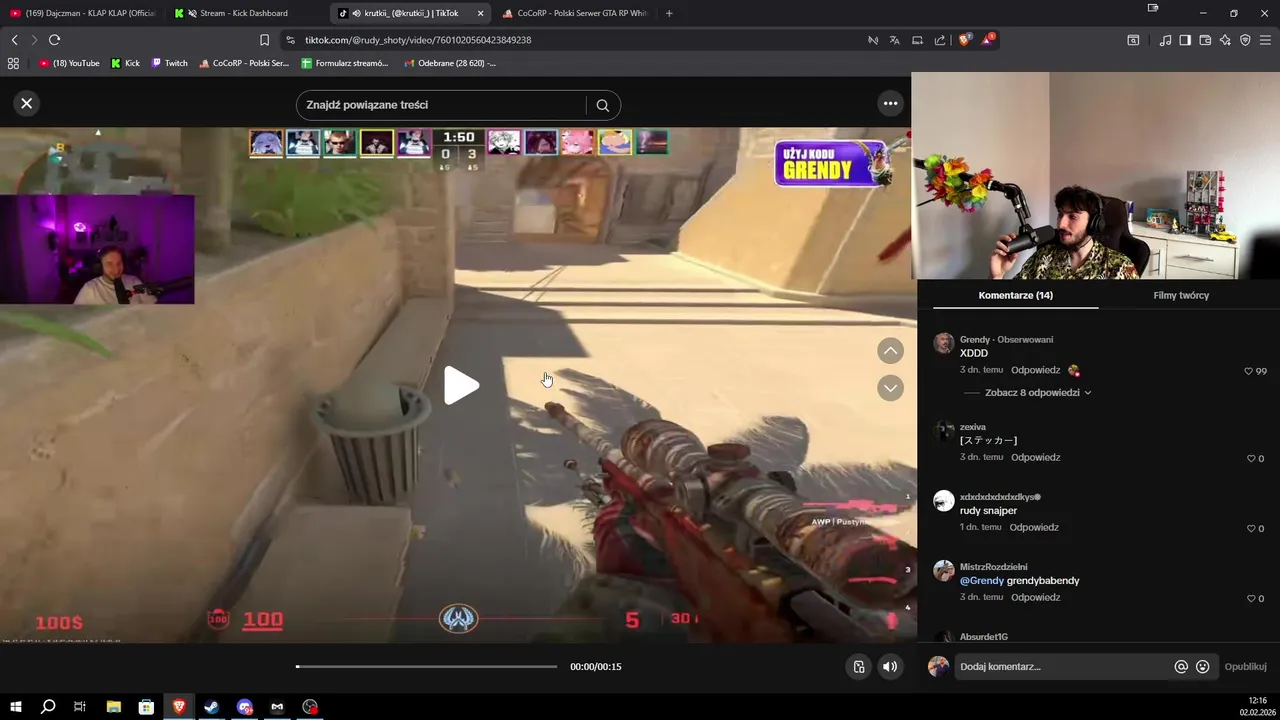
Task: Click the address bar URL
Action: [418, 40]
